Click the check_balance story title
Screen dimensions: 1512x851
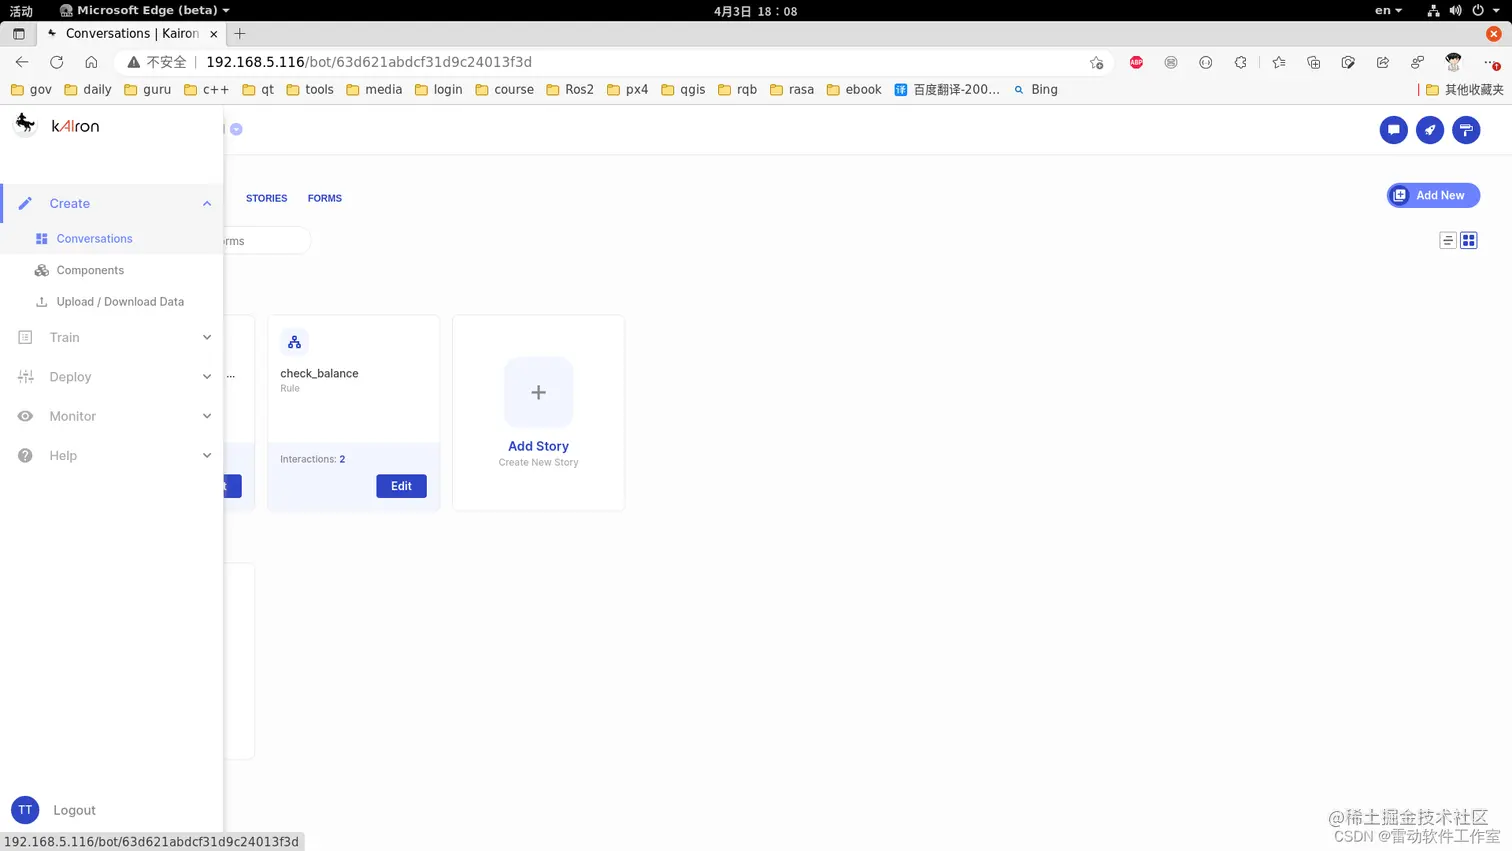[x=319, y=373]
